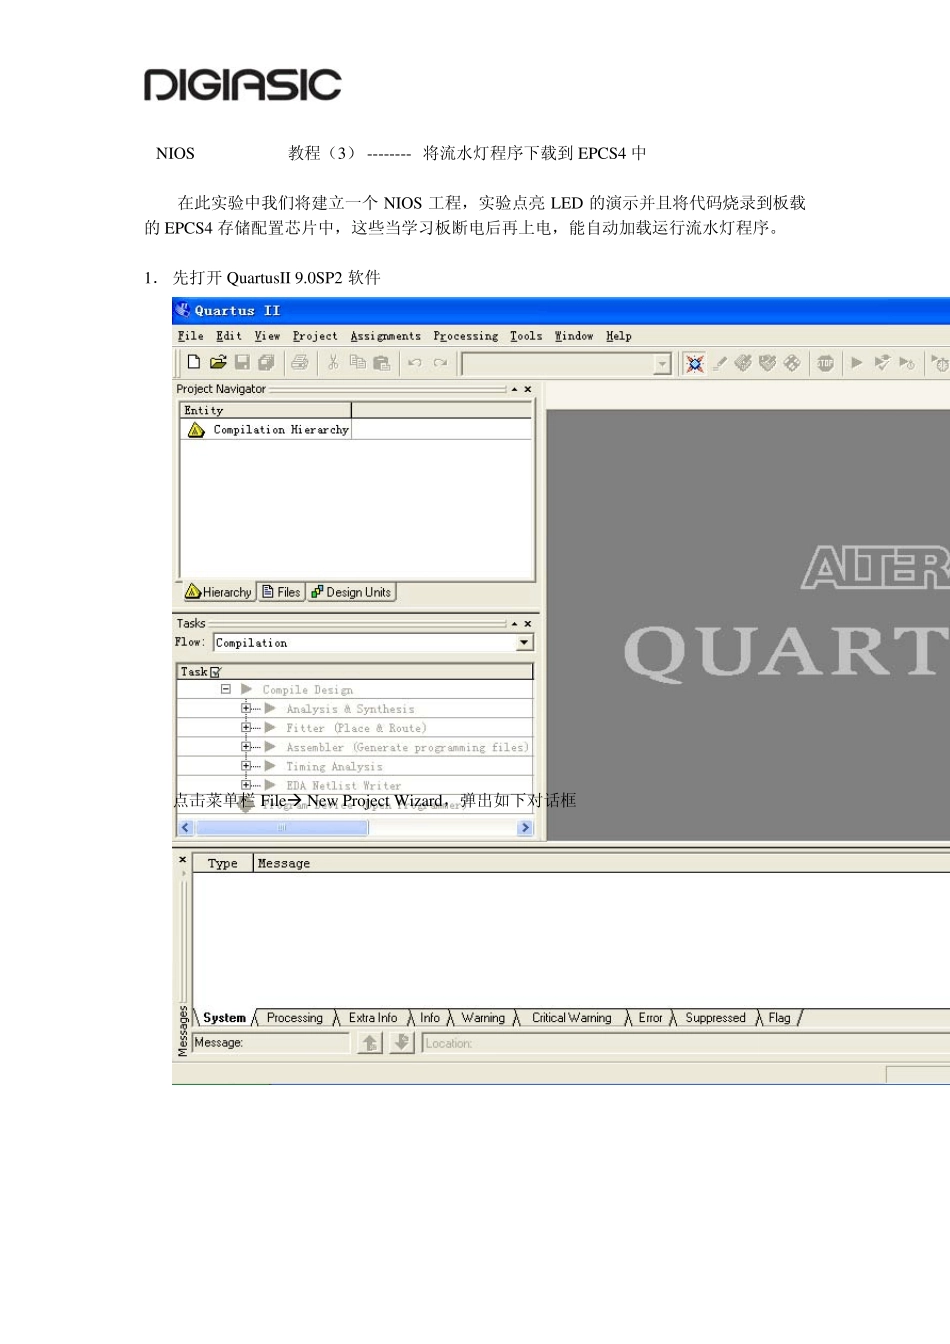Click the Copy toolbar icon
The image size is (950, 1344).
click(357, 362)
